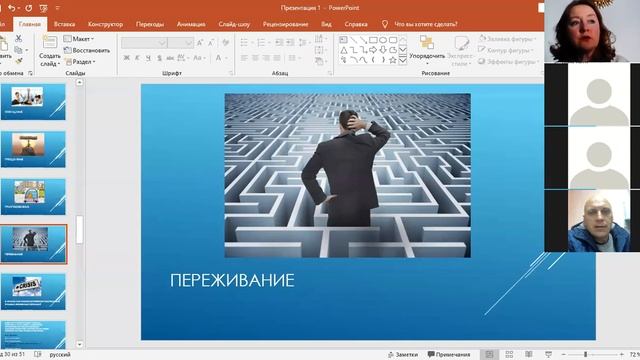640x360 pixels.
Task: Toggle align text left
Action: click(244, 58)
